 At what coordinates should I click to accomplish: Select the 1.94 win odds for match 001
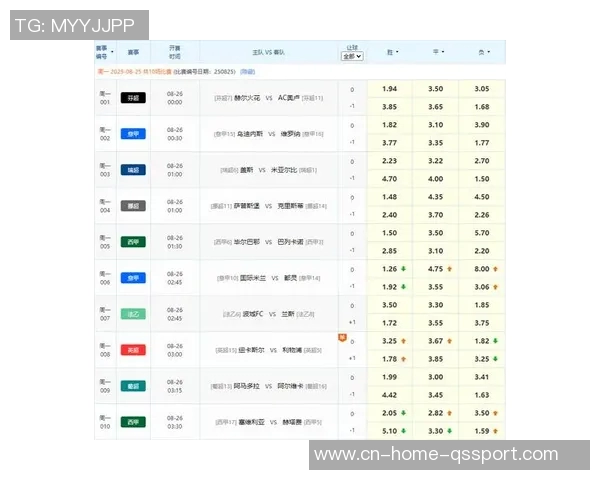coord(390,89)
